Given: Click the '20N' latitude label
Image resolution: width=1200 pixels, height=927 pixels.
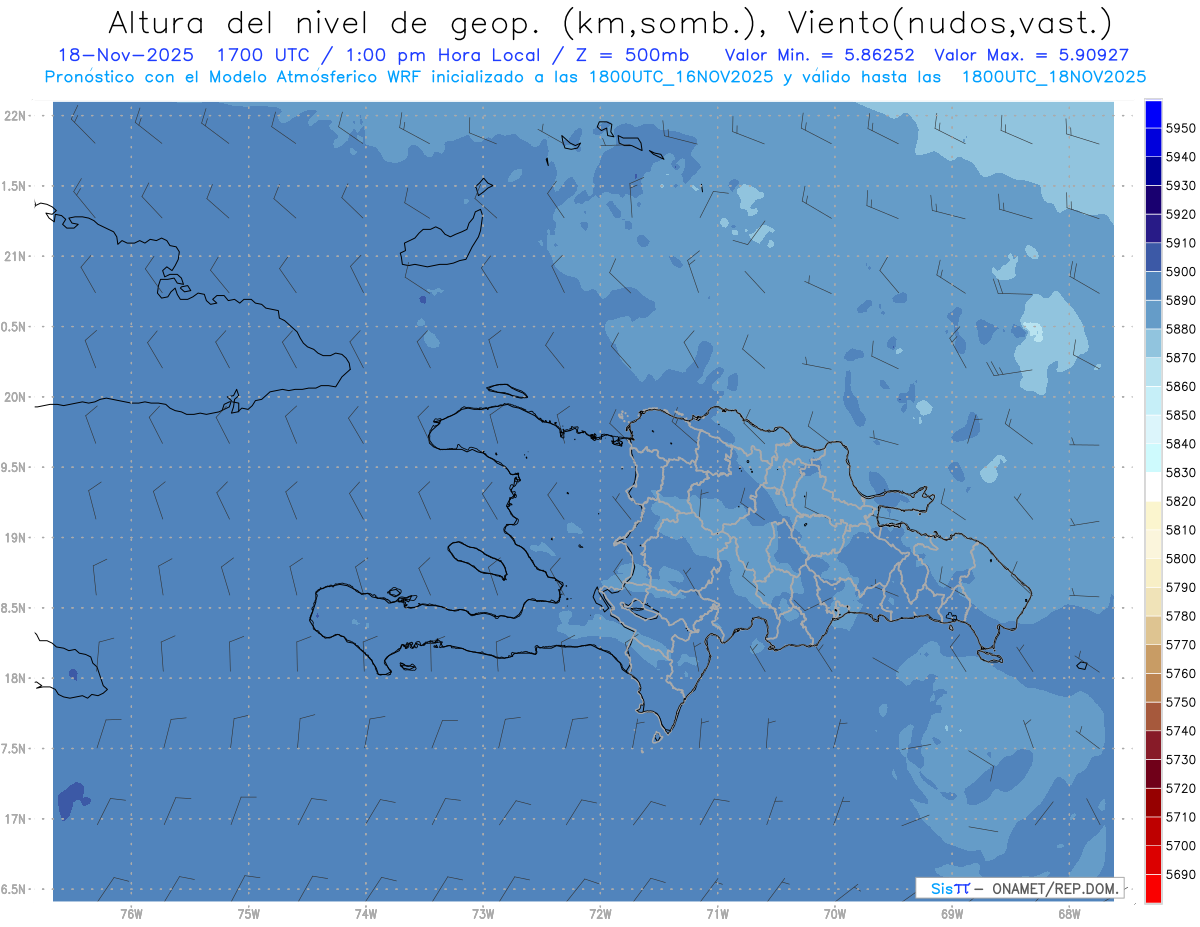Looking at the screenshot, I should click(15, 397).
